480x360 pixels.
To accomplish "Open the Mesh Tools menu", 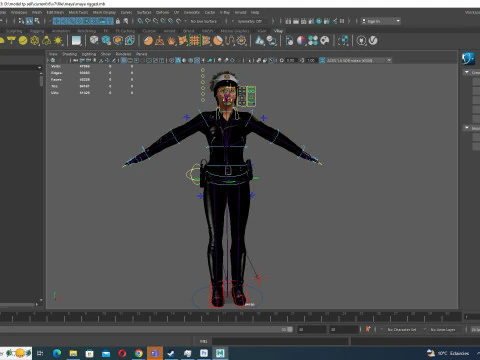I will (78, 12).
